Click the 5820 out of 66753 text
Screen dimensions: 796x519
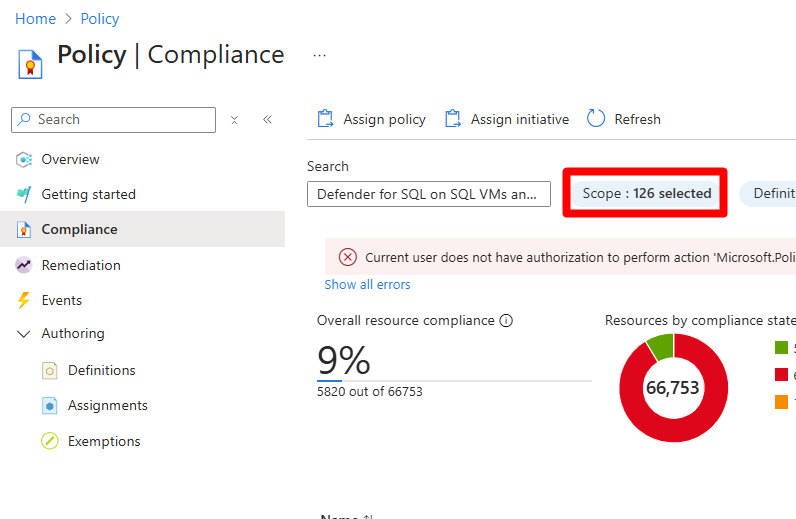370,392
